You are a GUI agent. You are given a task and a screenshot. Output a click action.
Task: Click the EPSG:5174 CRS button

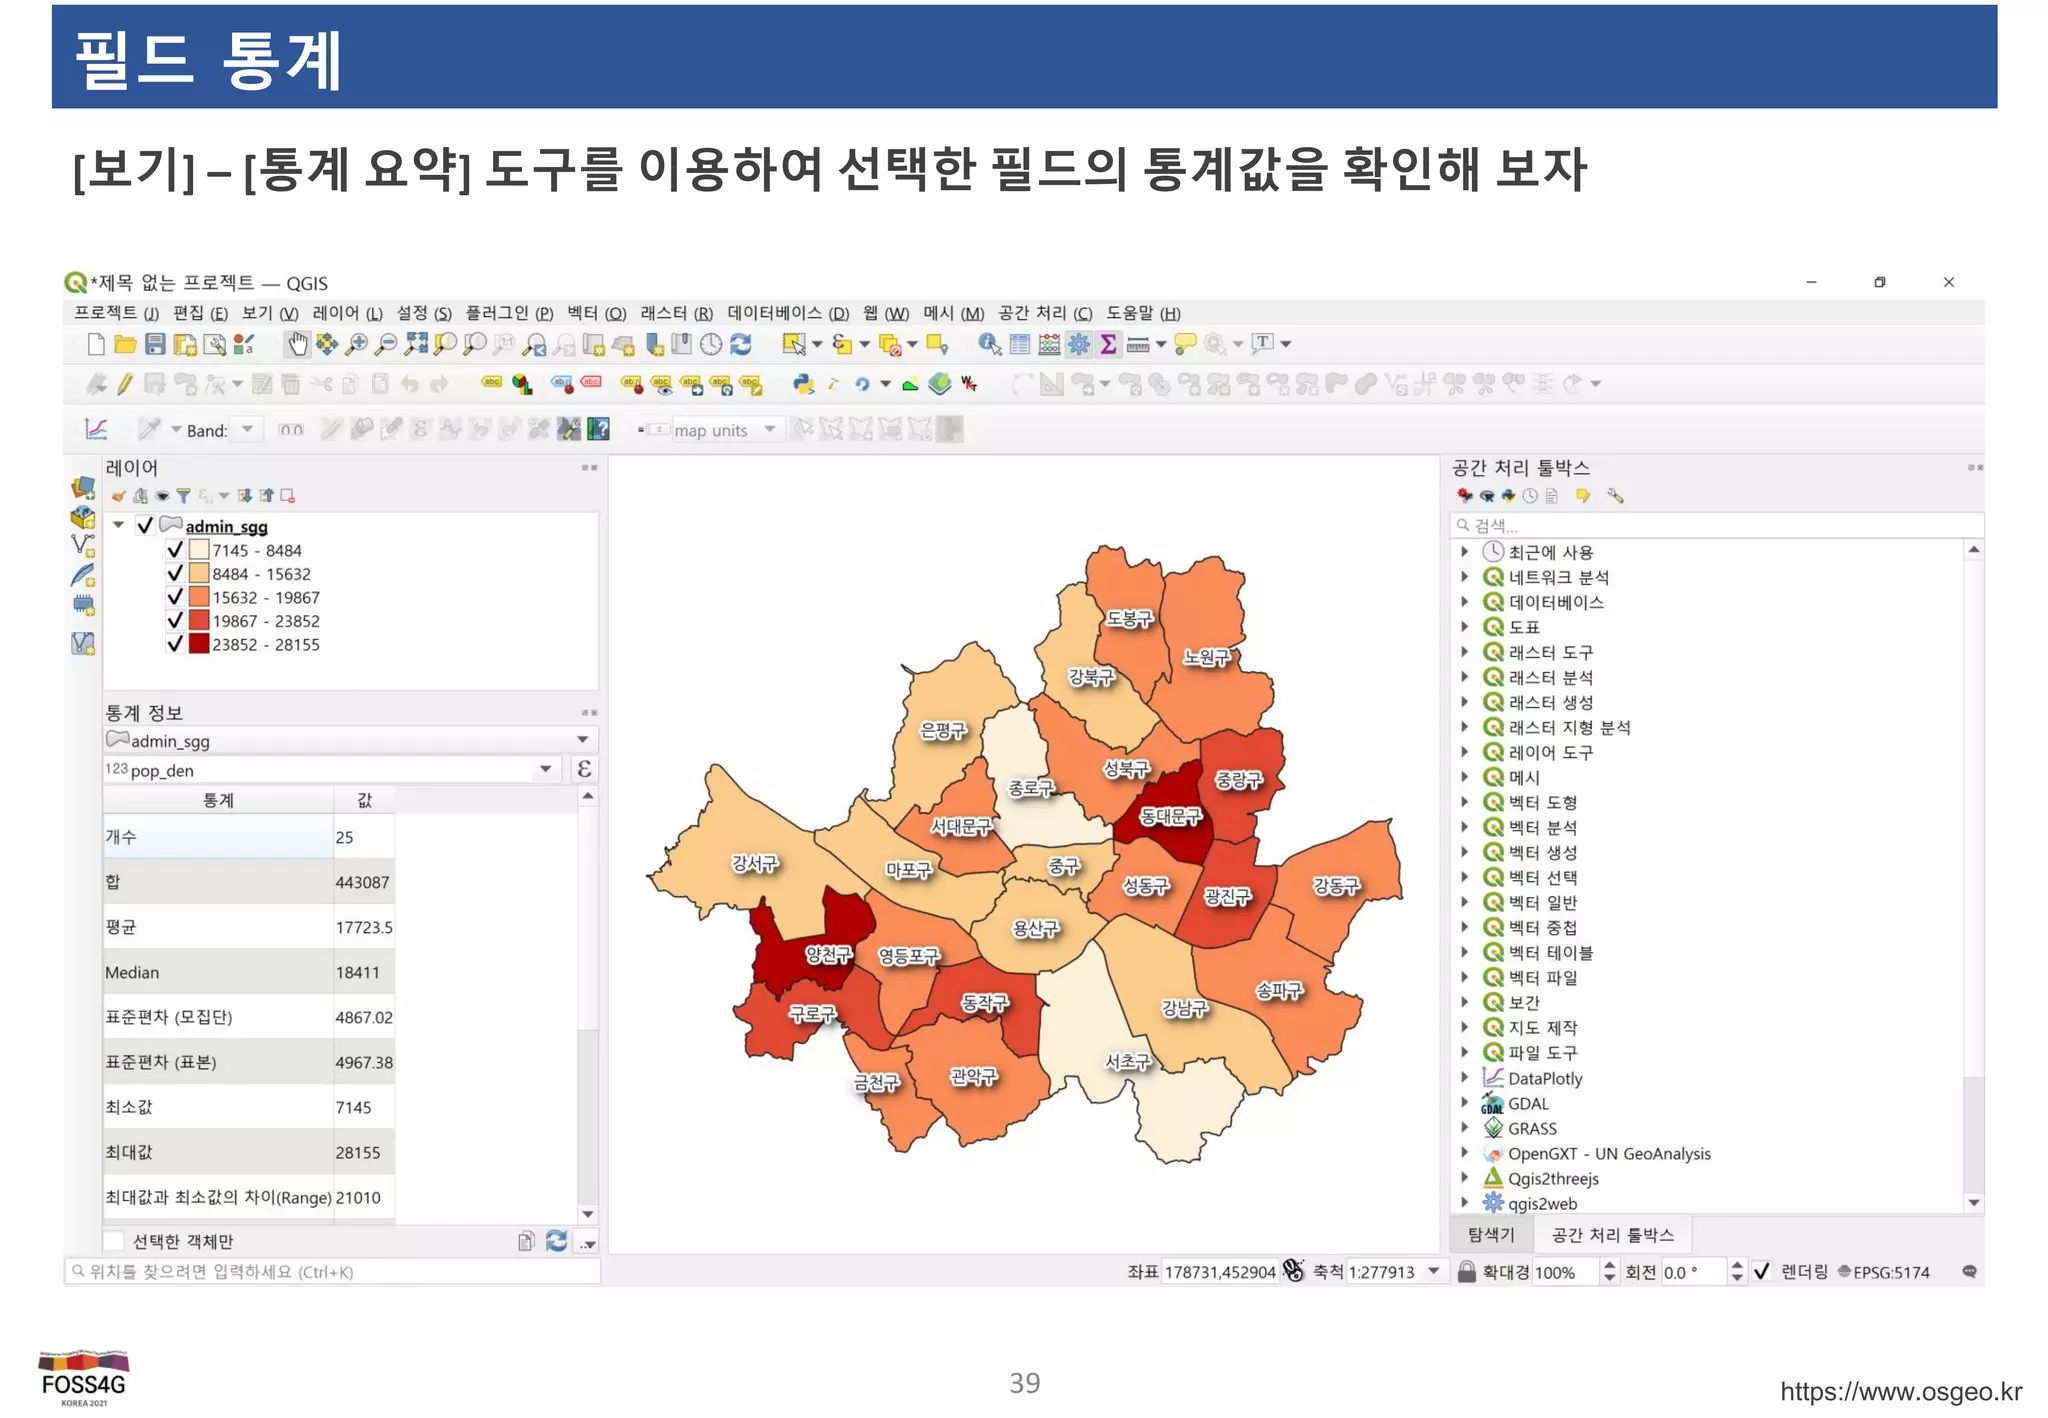click(1883, 1272)
